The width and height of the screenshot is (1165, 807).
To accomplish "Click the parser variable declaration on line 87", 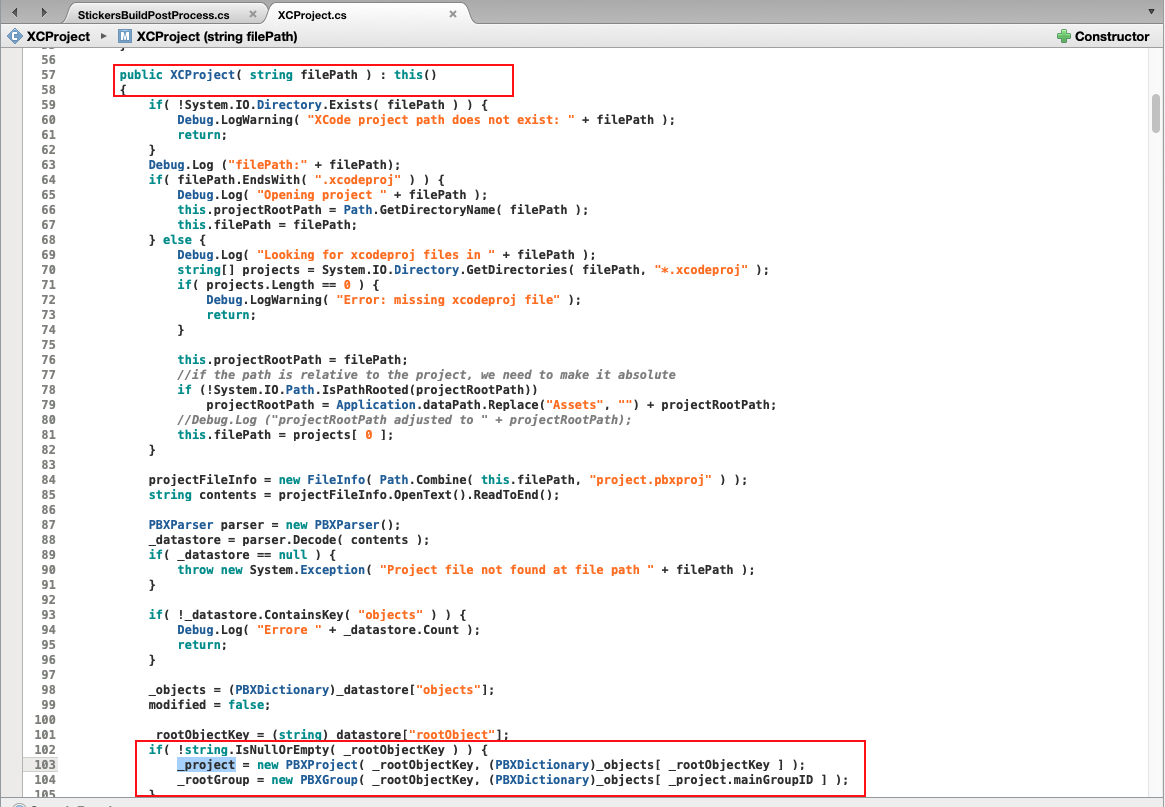I will click(242, 525).
